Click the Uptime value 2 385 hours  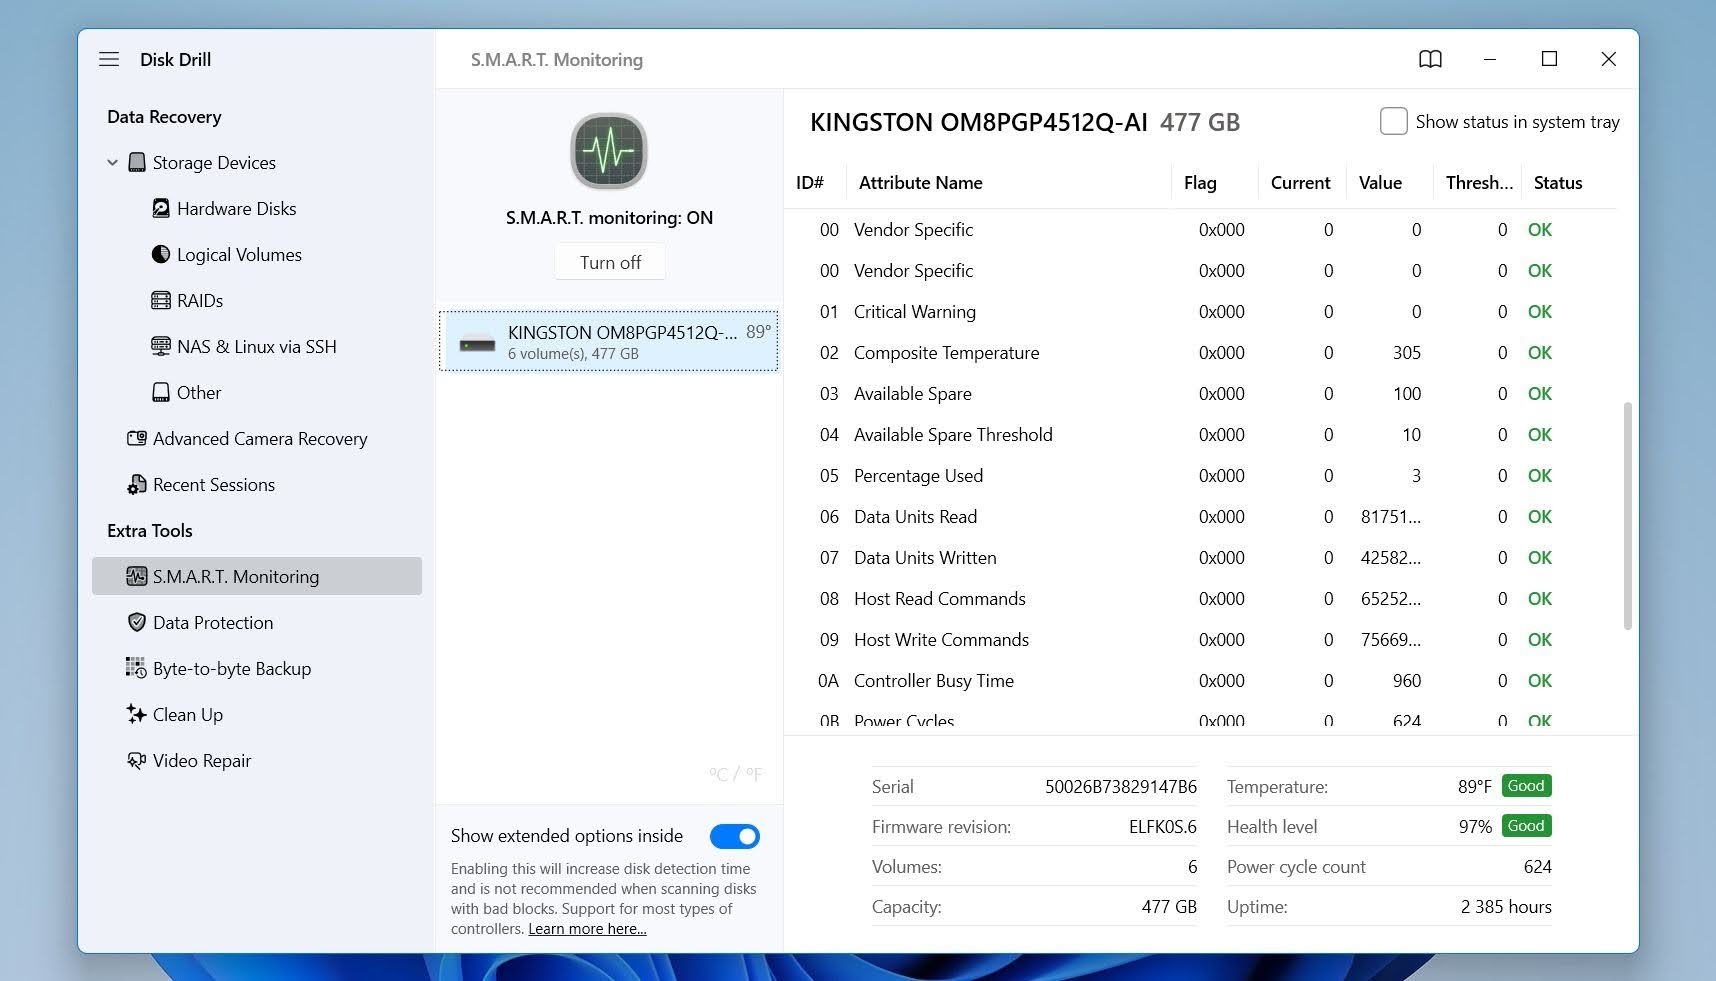(1506, 907)
